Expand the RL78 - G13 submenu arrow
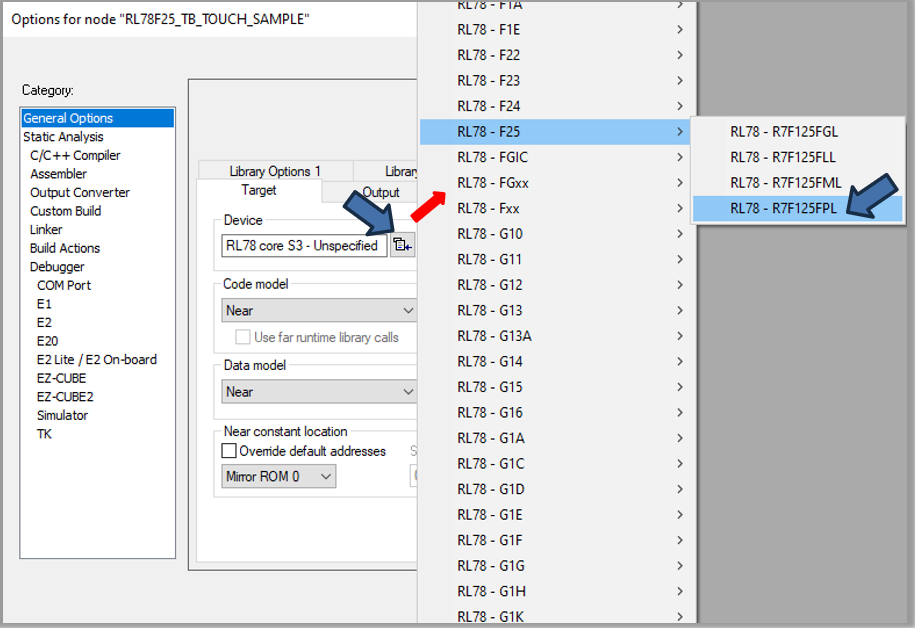Viewport: 915px width, 628px height. [680, 311]
